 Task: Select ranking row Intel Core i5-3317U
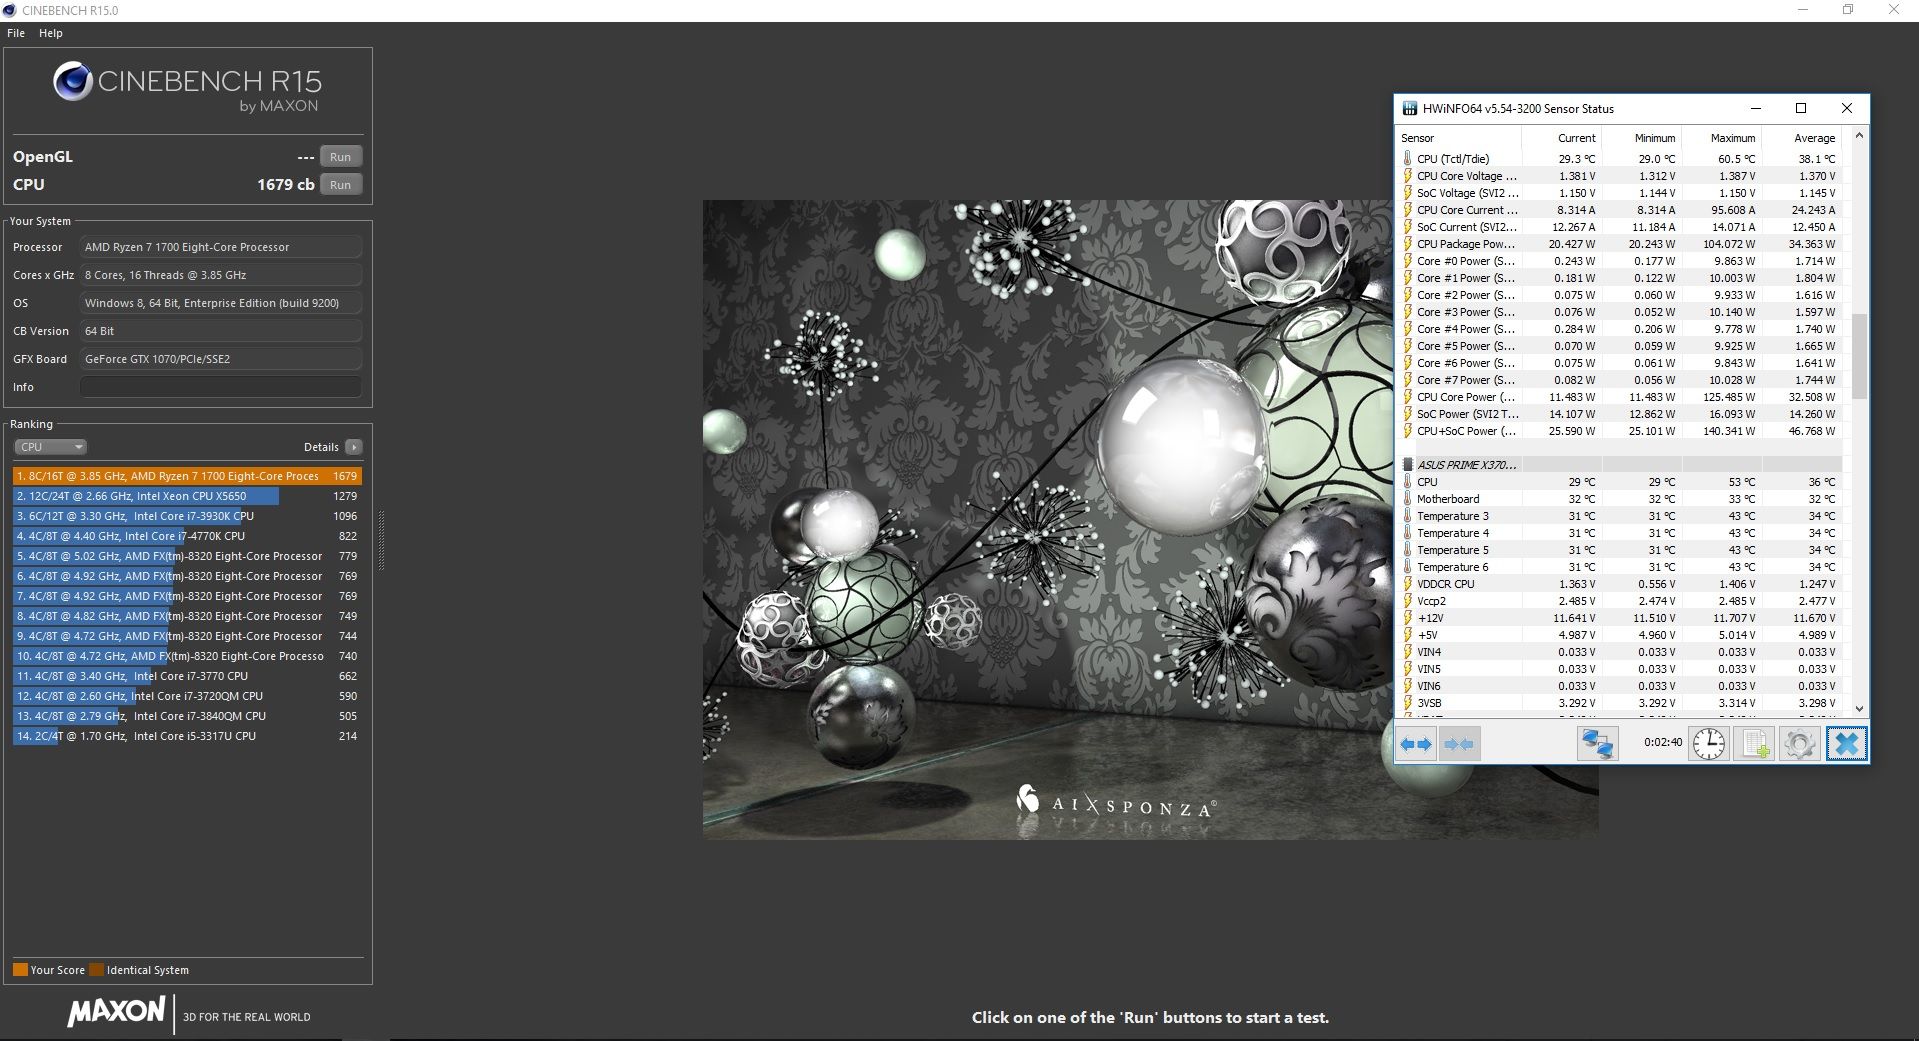[x=187, y=736]
